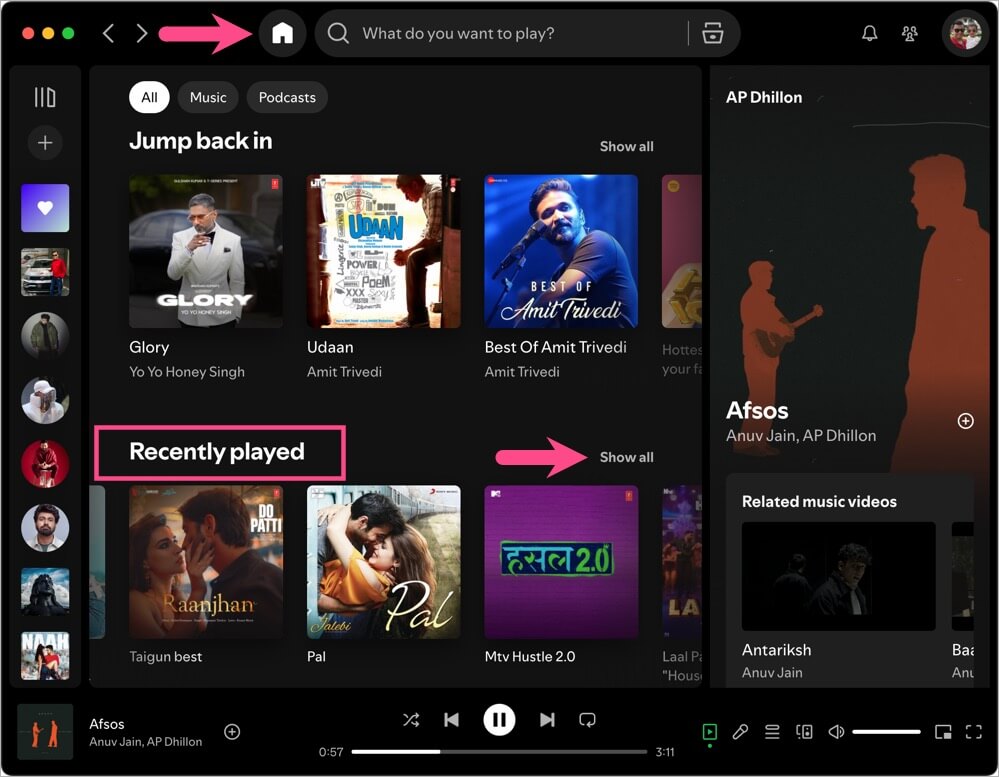Screen dimensions: 999x777
Task: Click Afsos title in the player bar
Action: pyautogui.click(x=106, y=724)
